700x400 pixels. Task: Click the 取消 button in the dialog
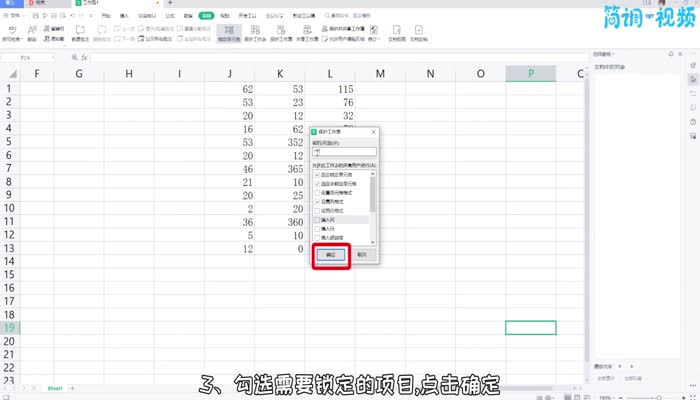(363, 255)
